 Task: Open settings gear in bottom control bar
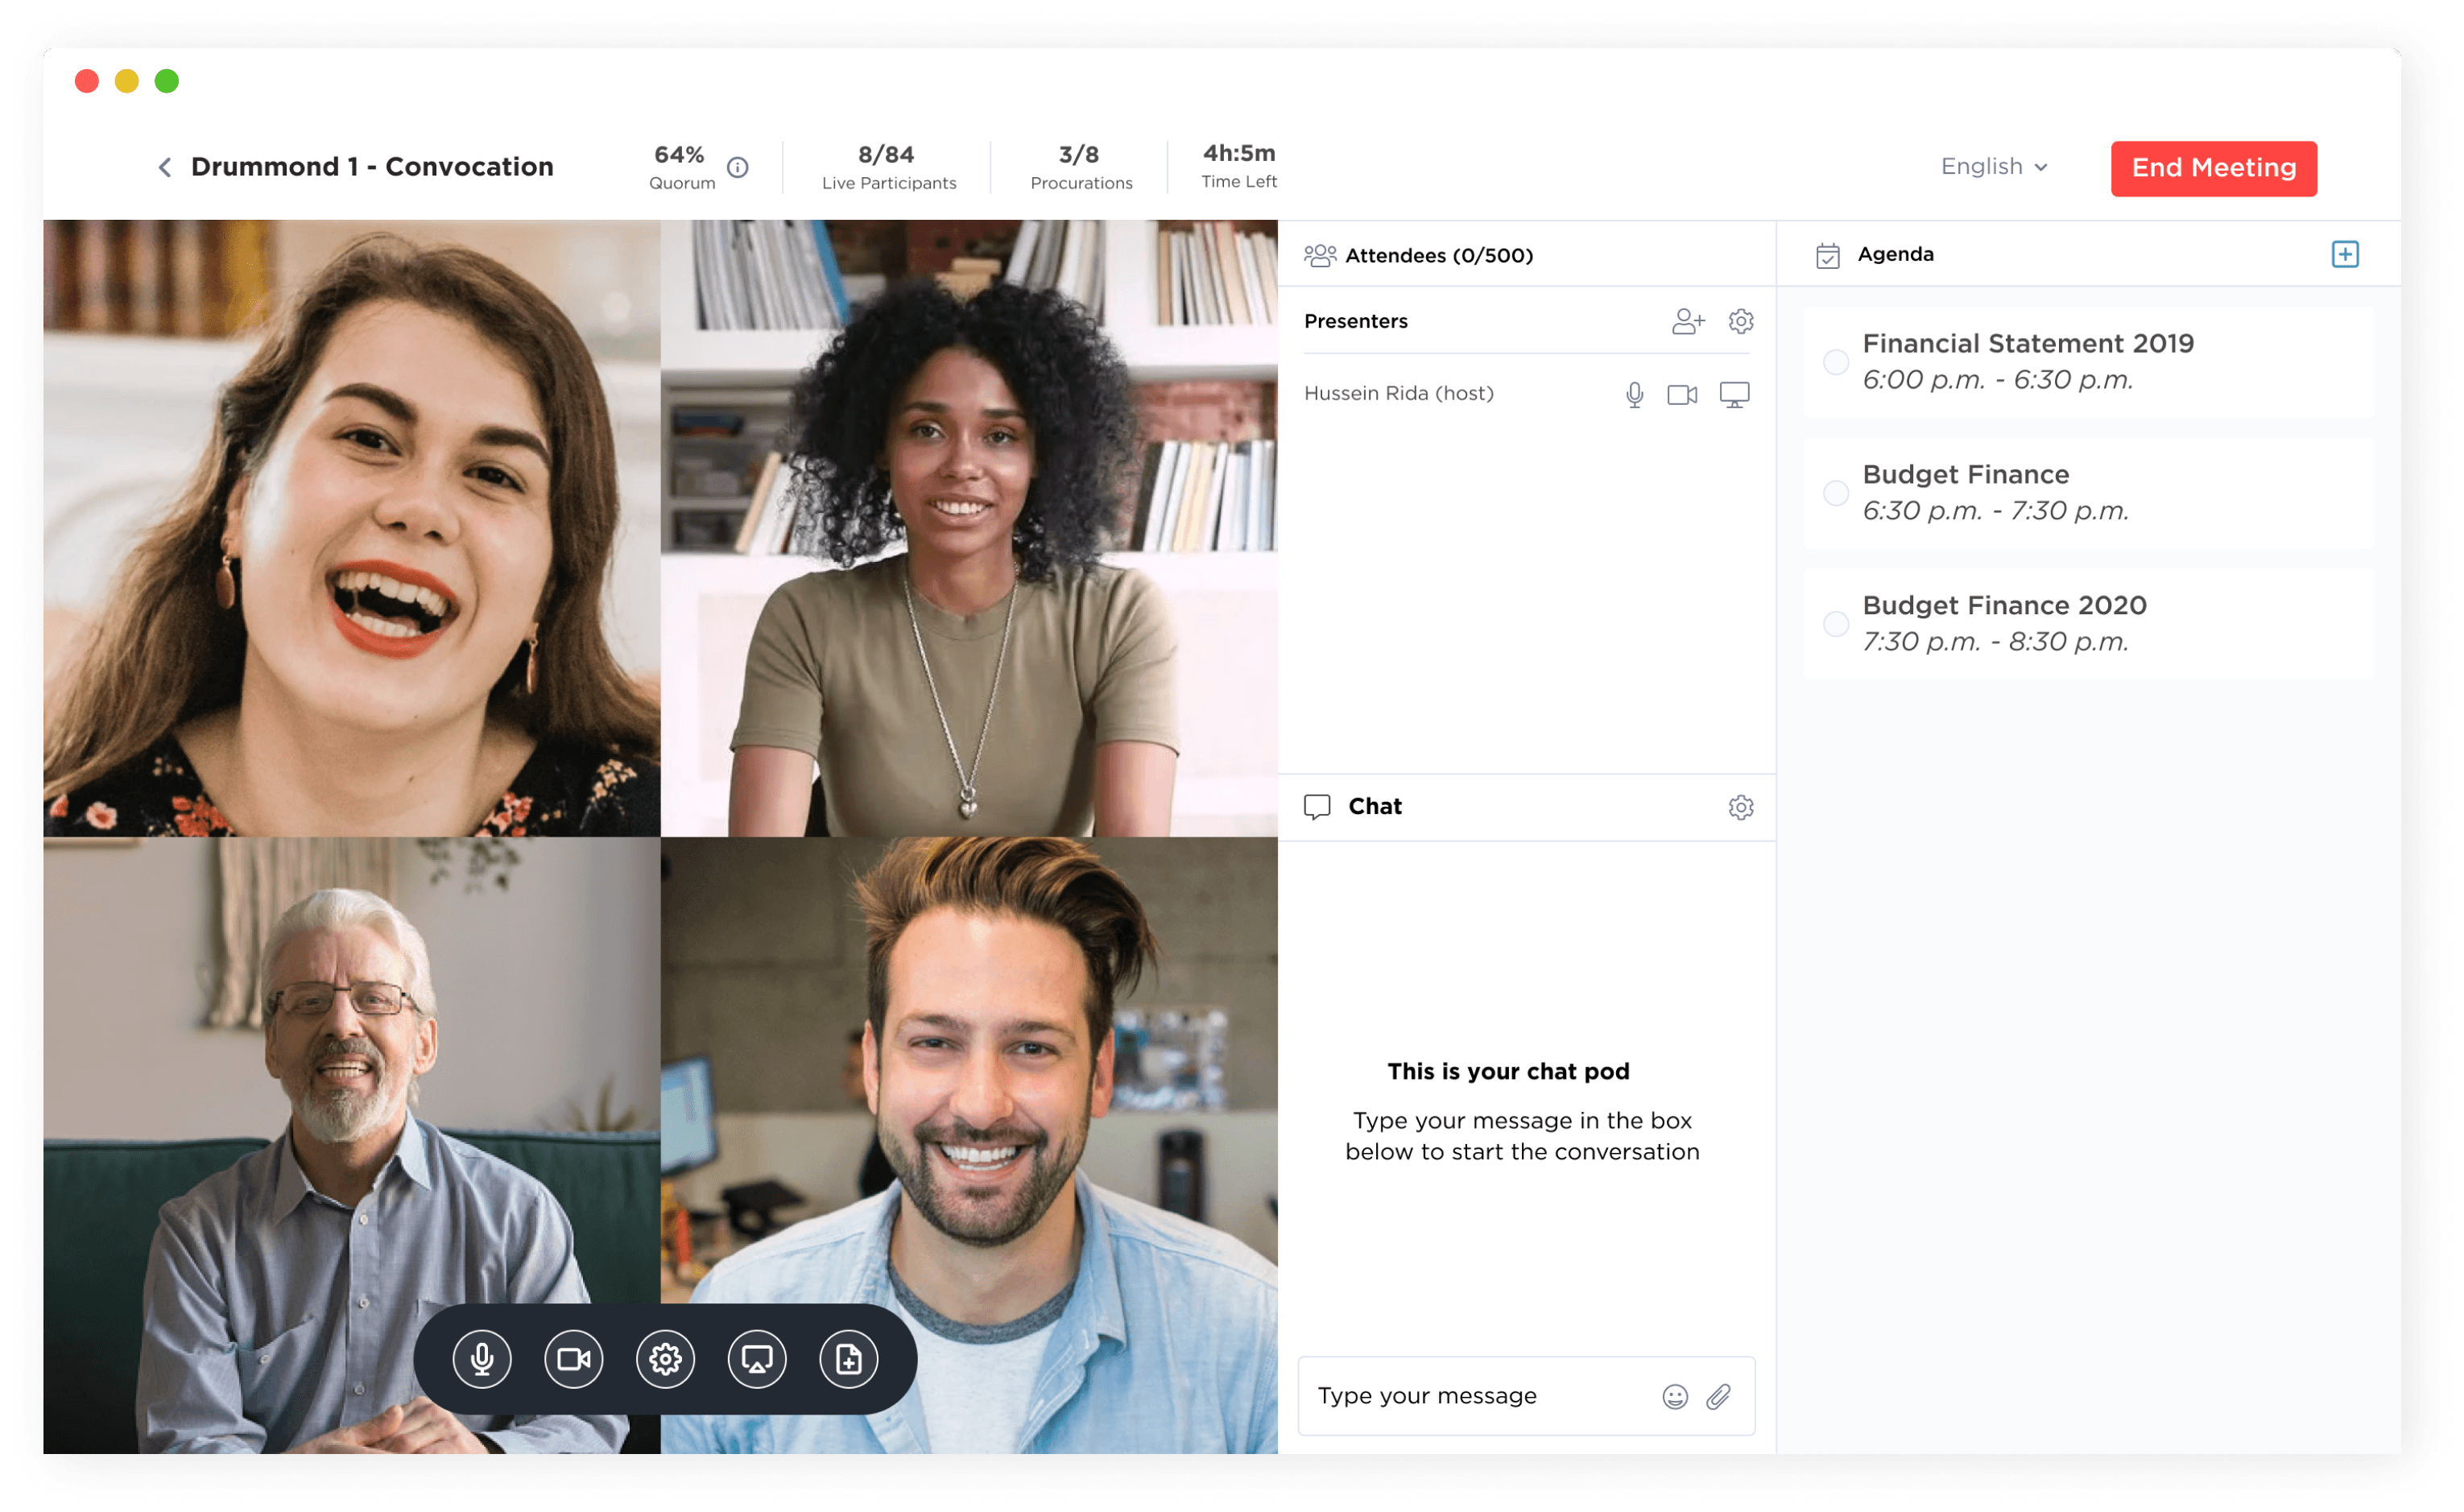(665, 1359)
